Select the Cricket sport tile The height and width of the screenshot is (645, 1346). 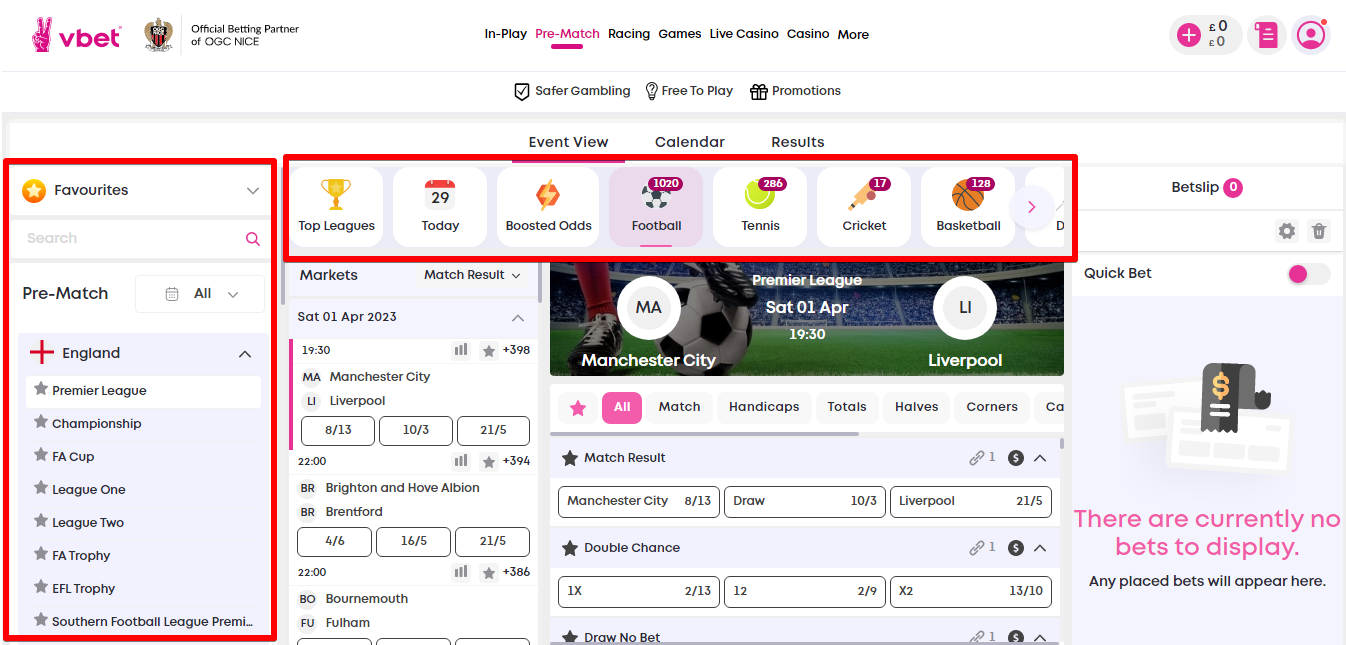coord(864,207)
